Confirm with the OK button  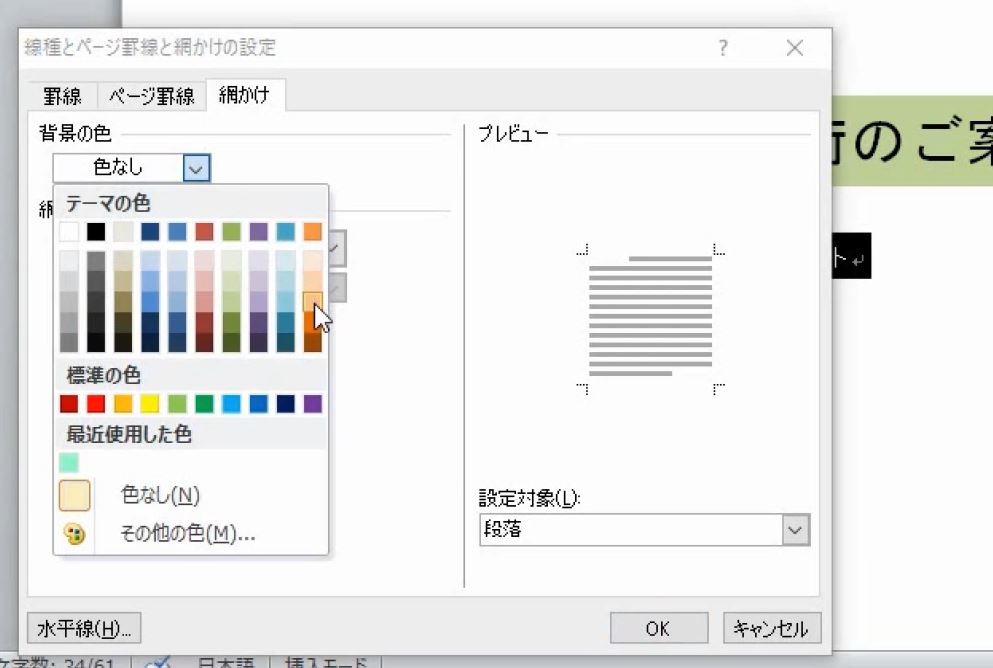pyautogui.click(x=659, y=628)
